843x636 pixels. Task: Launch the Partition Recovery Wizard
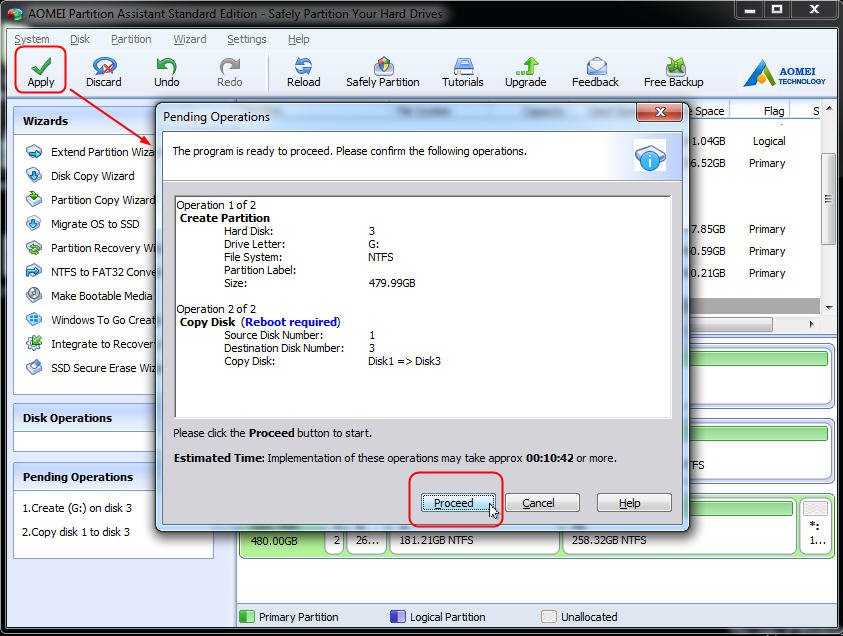(90, 248)
